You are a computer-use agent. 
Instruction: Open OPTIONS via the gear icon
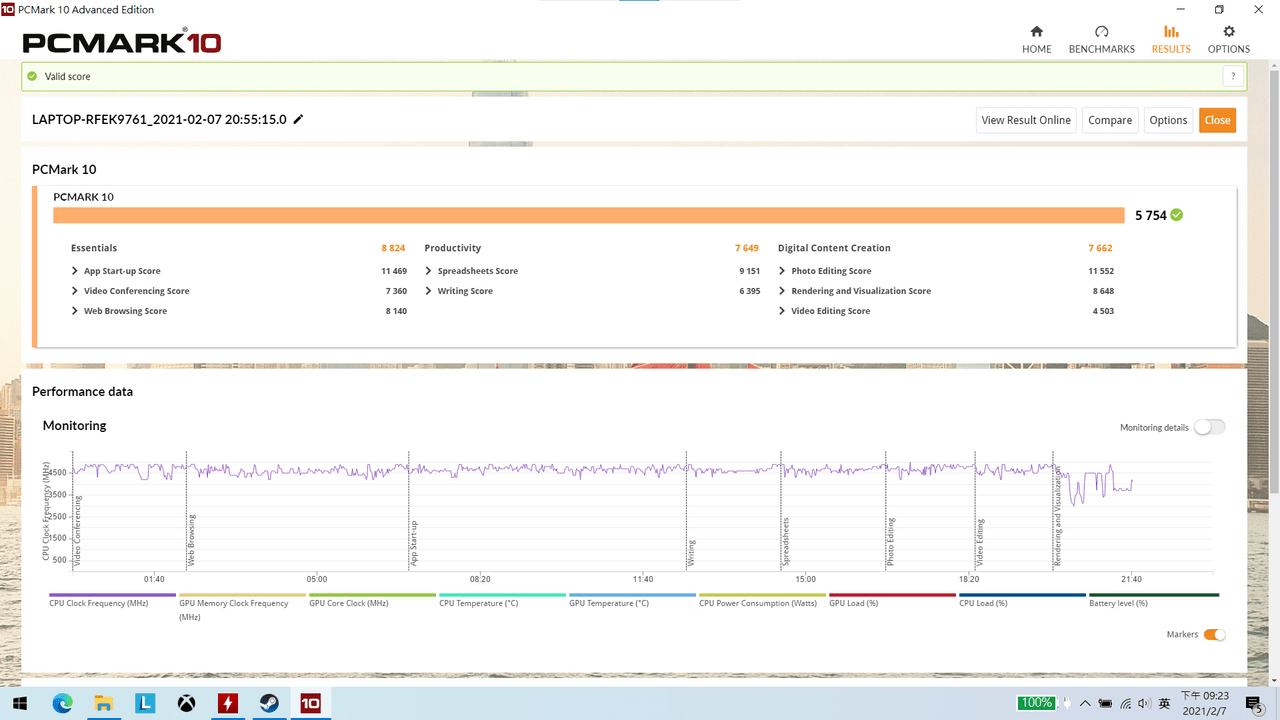pyautogui.click(x=1229, y=31)
